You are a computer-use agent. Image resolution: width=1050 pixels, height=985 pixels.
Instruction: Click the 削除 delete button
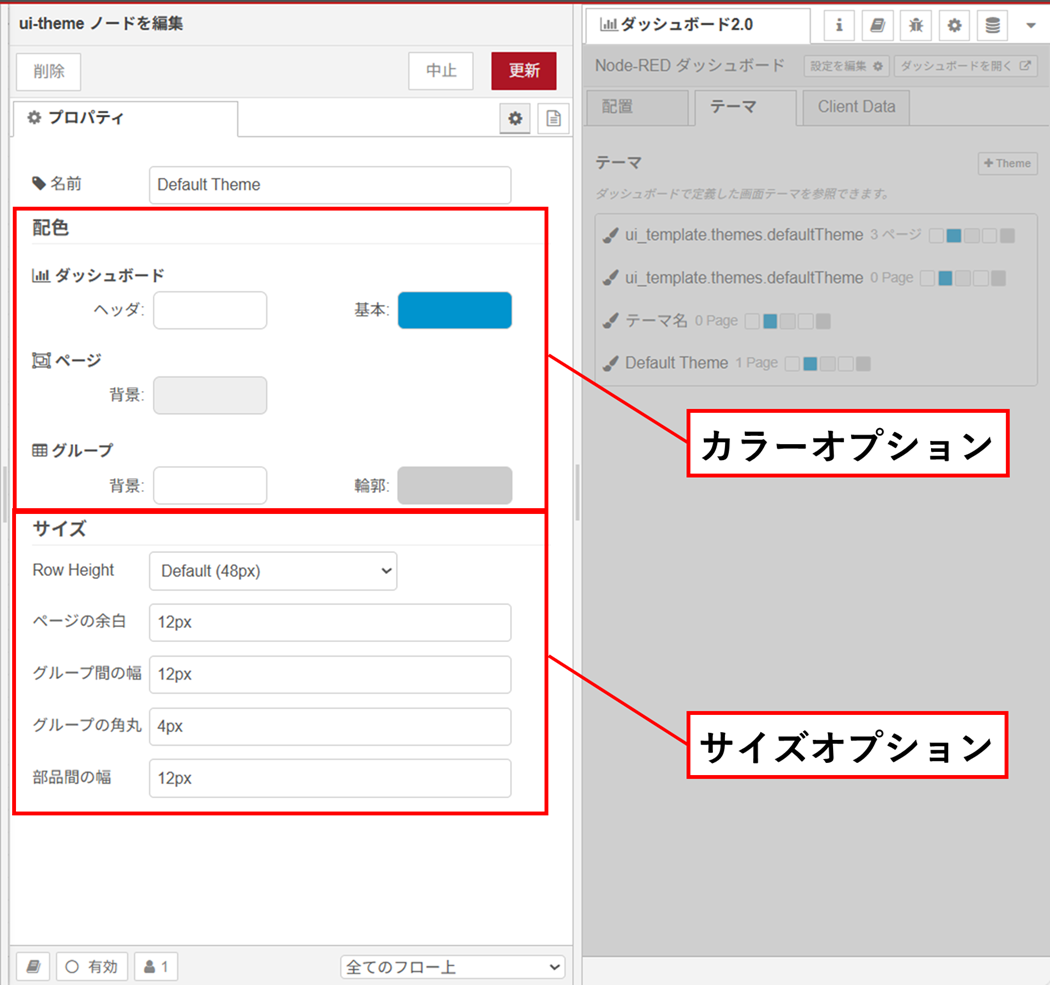(x=48, y=72)
